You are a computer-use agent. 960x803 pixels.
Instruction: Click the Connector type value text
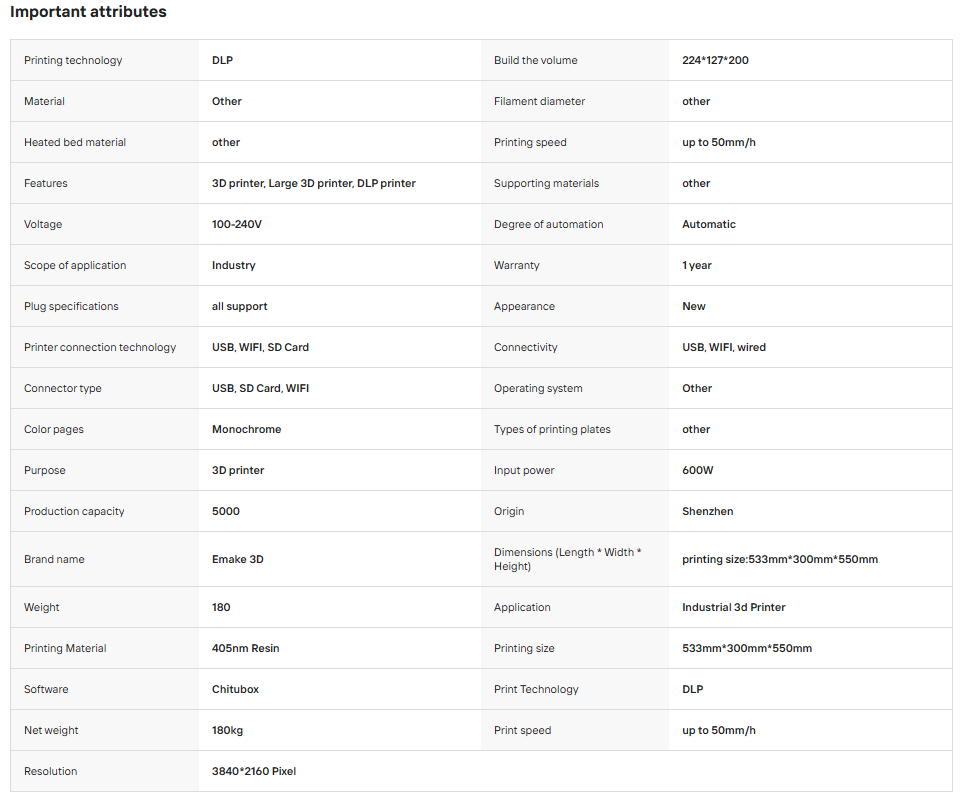click(260, 388)
